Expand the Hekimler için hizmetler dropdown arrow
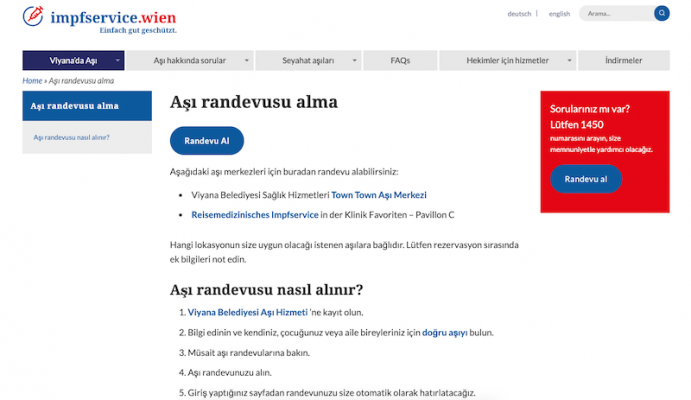The width and height of the screenshot is (691, 400). point(568,61)
